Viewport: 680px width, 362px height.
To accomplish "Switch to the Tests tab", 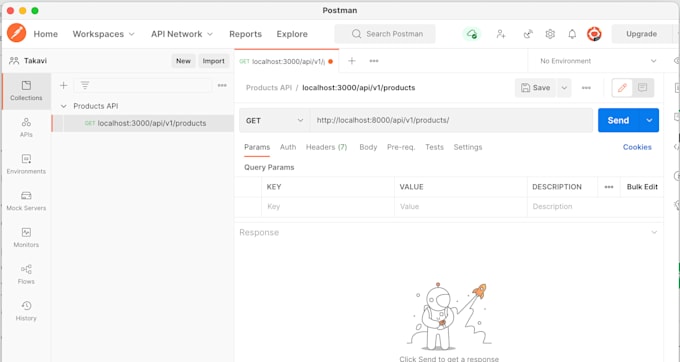I will (434, 147).
